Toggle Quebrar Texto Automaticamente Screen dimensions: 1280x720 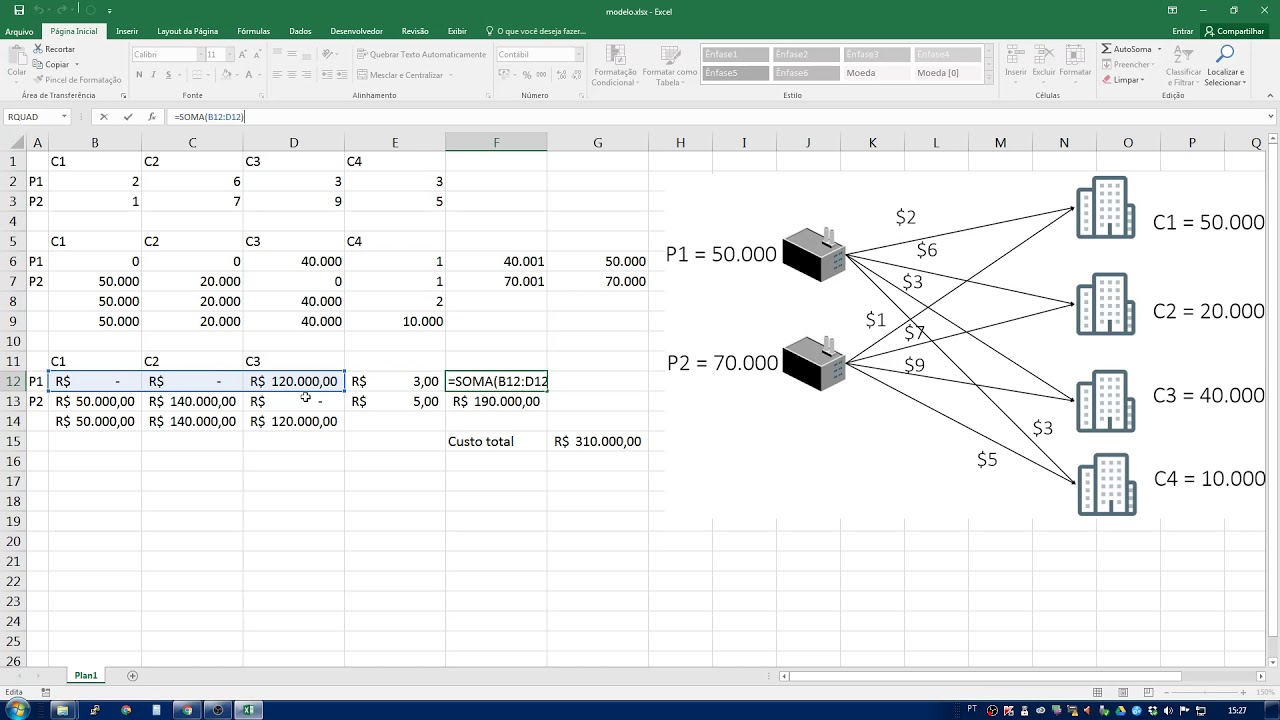click(421, 54)
